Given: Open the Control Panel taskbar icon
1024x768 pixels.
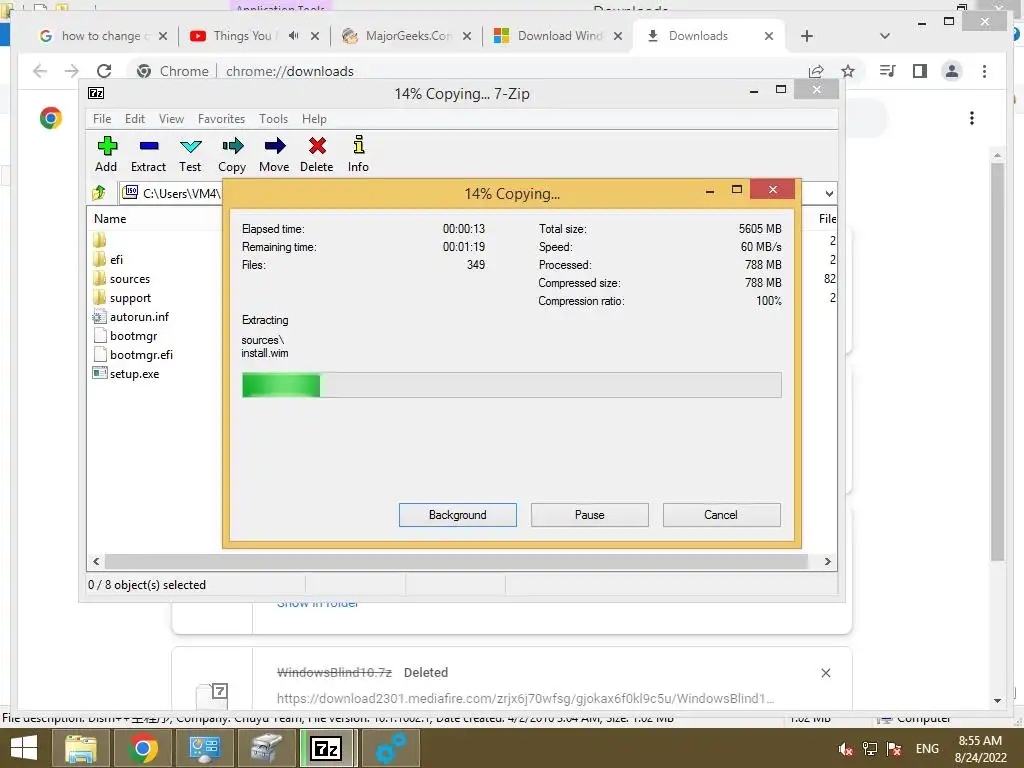Looking at the screenshot, I should [204, 748].
